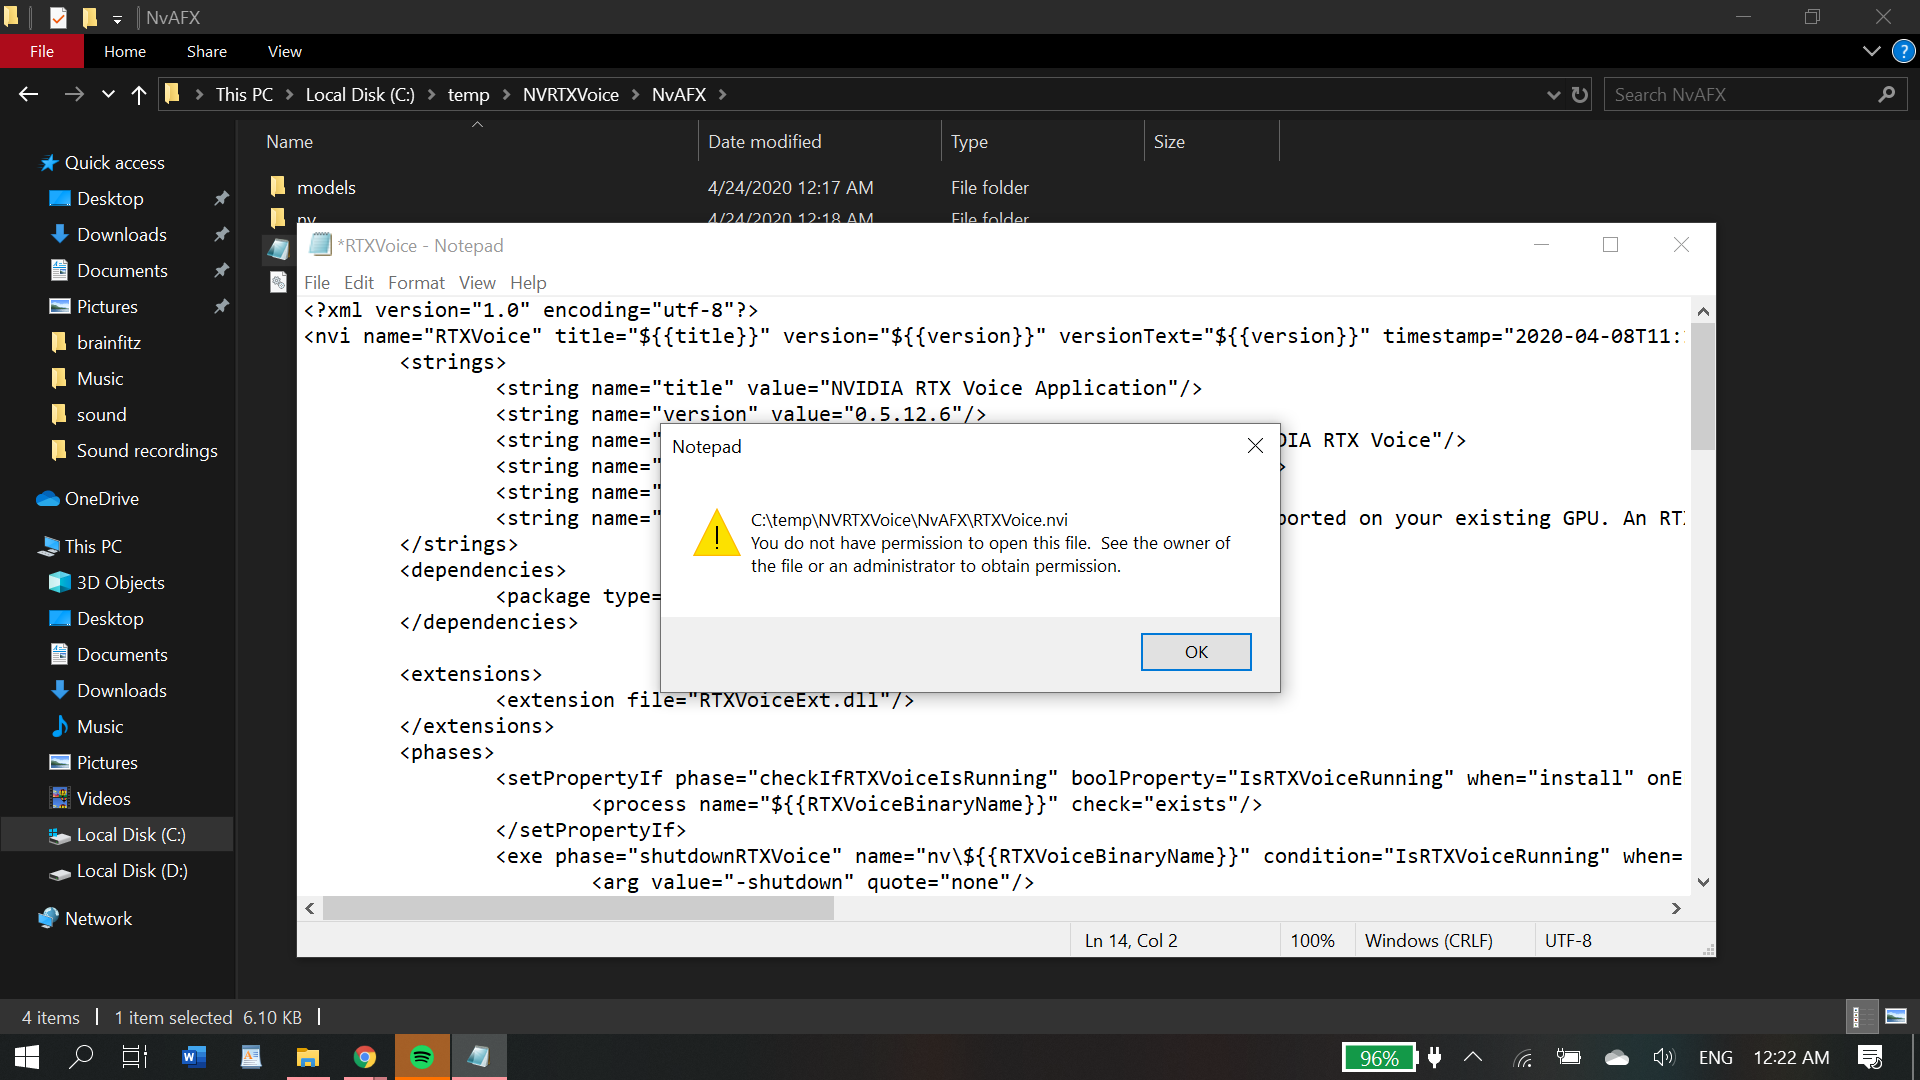Click the Search NvAFX field
The height and width of the screenshot is (1080, 1920).
pos(1756,94)
